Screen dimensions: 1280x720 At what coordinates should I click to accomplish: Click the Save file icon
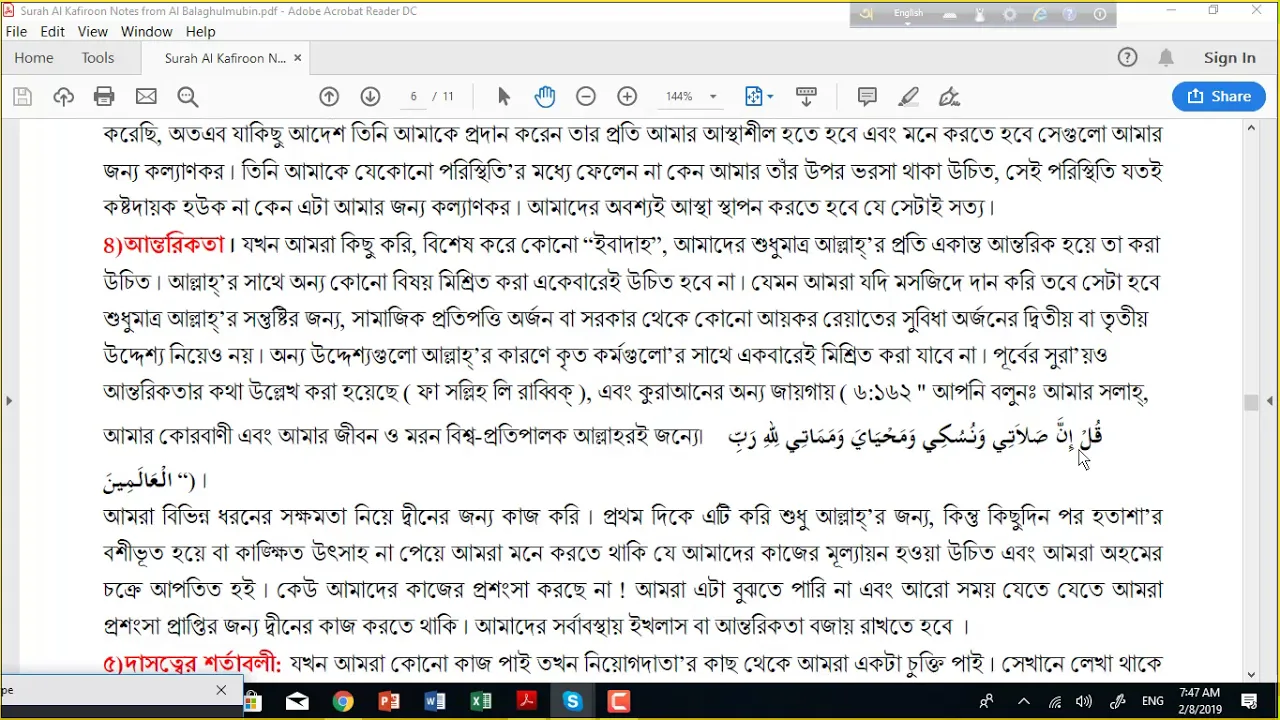[x=22, y=97]
